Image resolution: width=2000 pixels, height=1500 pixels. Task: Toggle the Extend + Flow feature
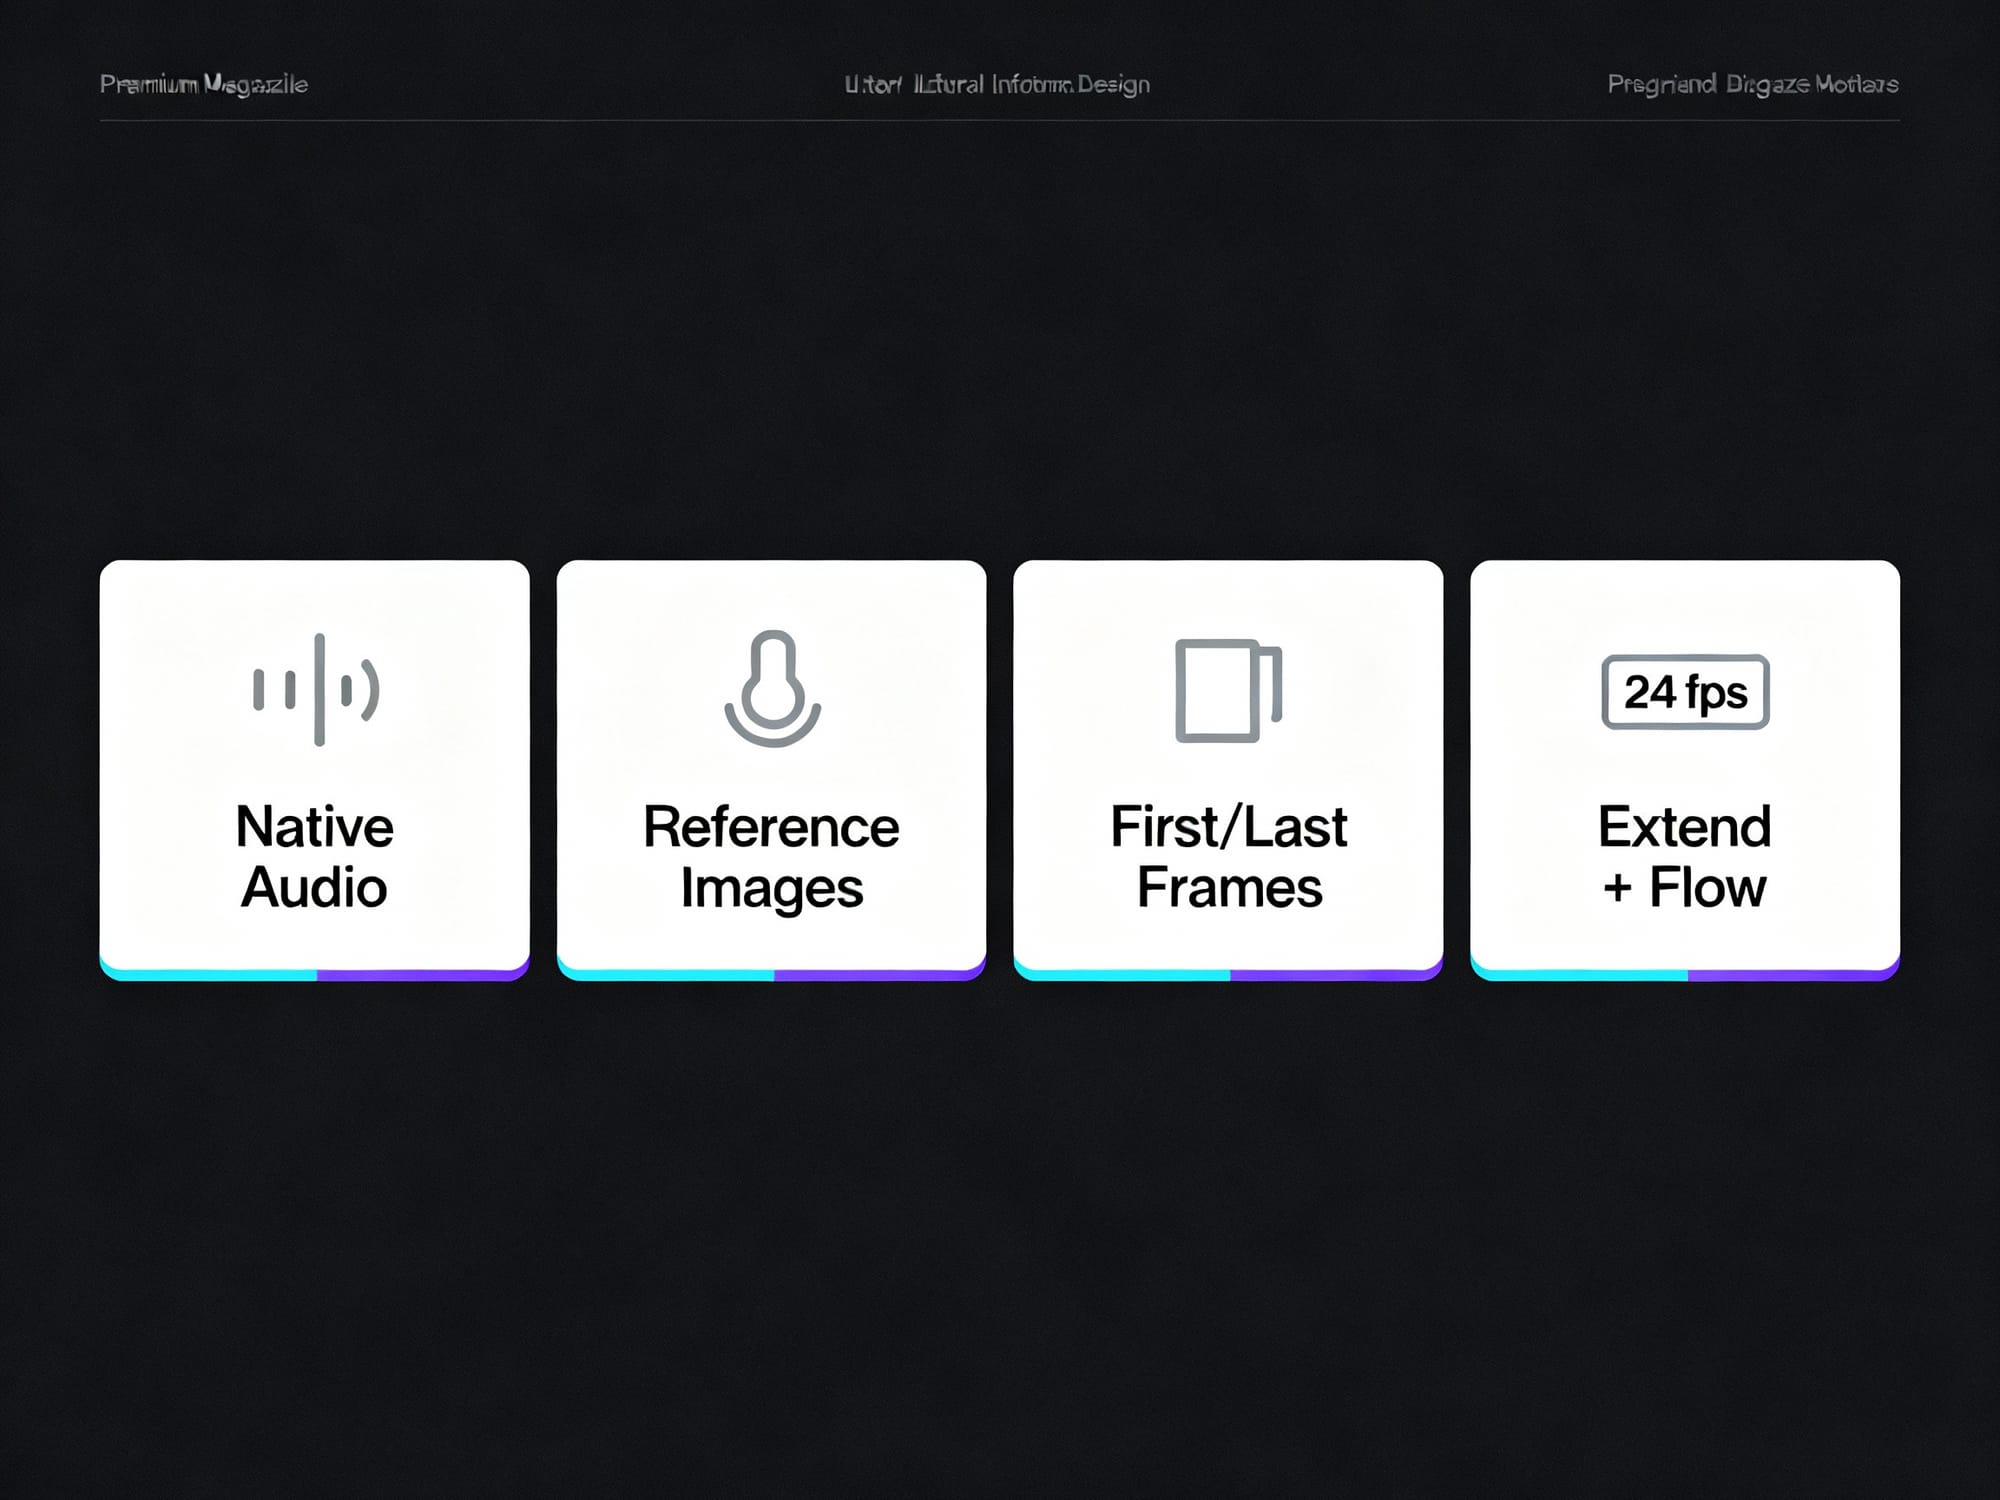[x=1685, y=770]
